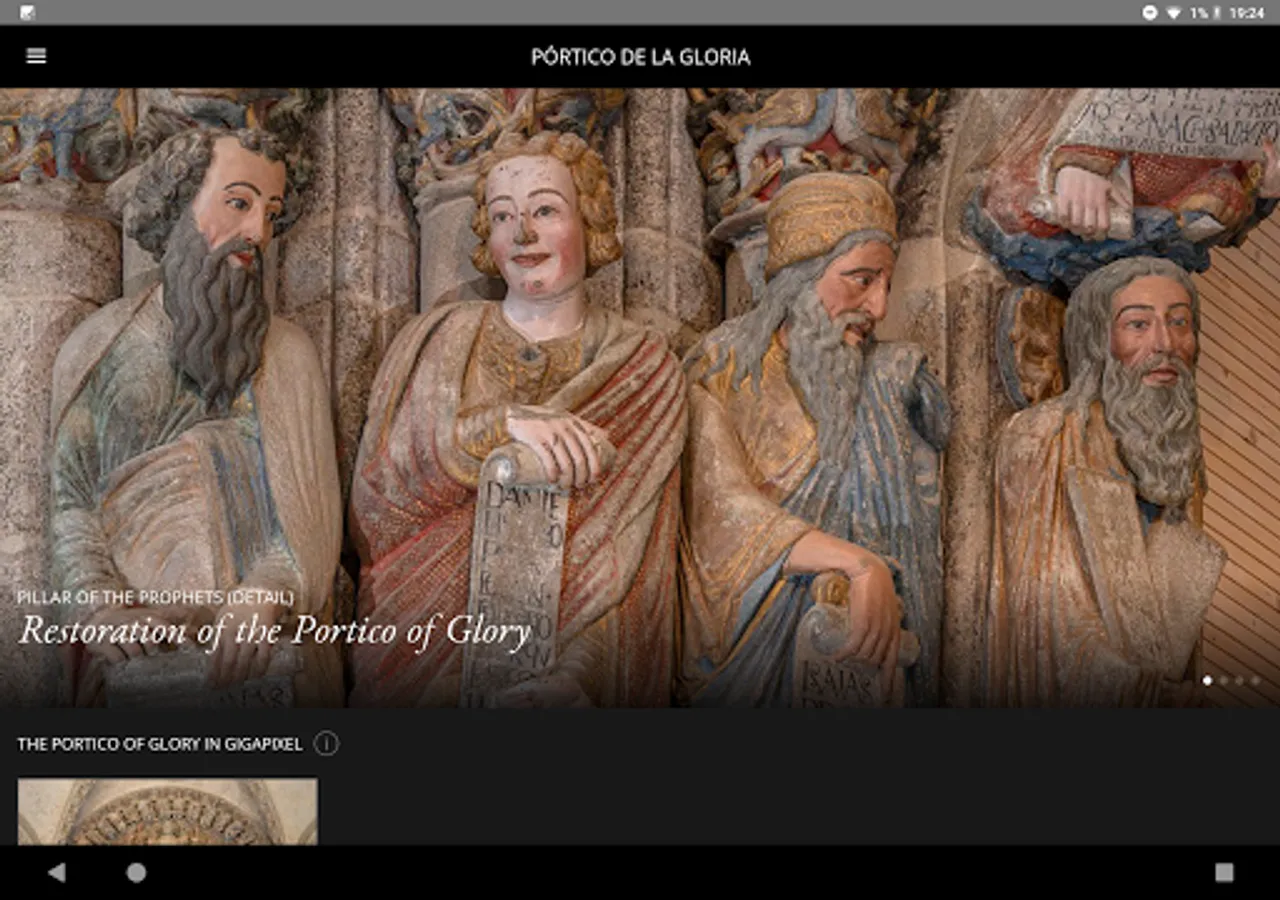Open the gigapixel Portico thumbnail

pos(168,811)
